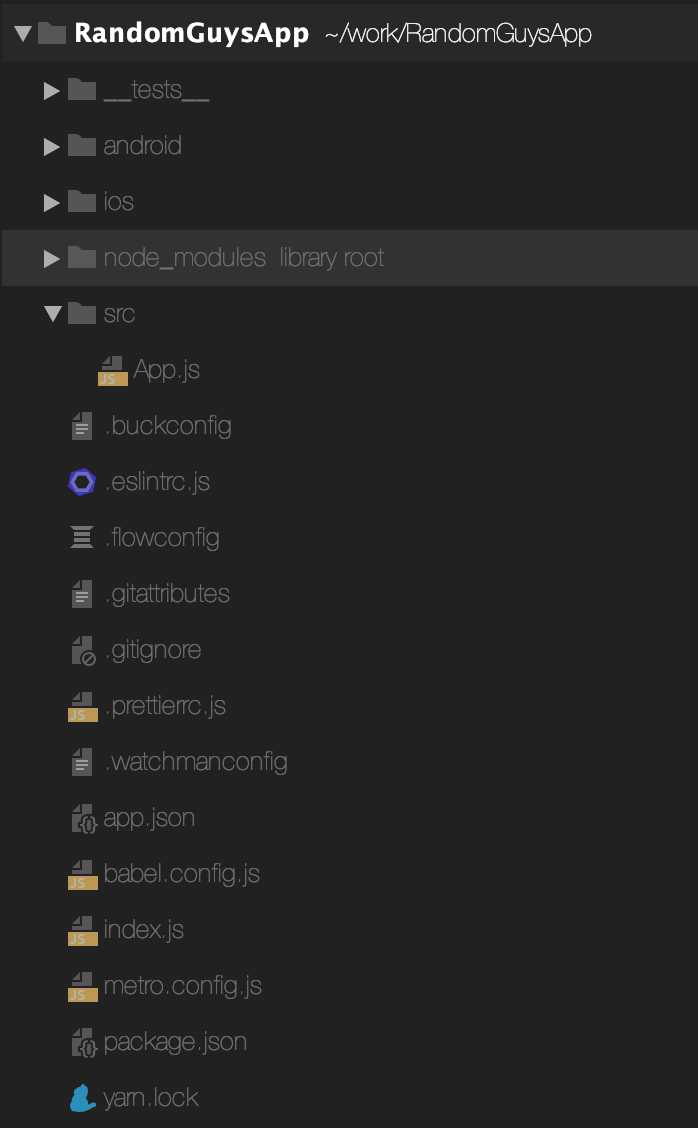Image resolution: width=698 pixels, height=1128 pixels.
Task: Expand the android folder arrow
Action: point(51,147)
